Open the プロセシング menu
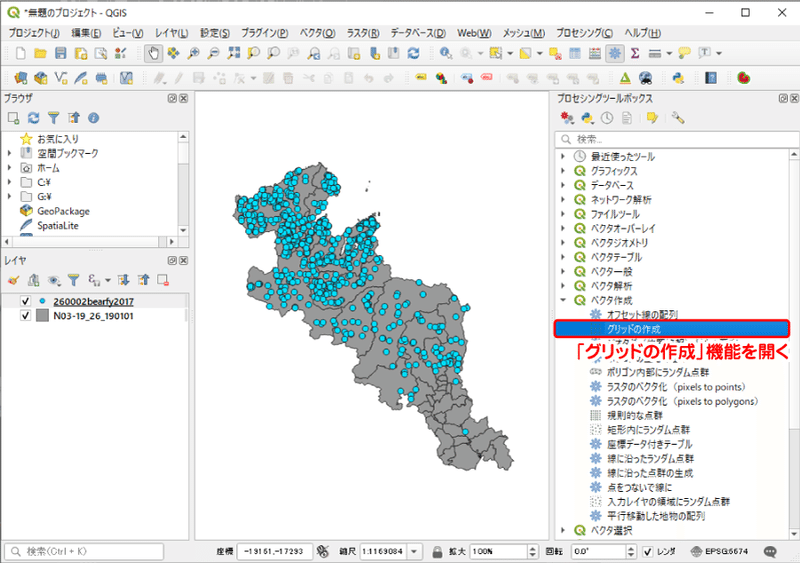Viewport: 800px width, 563px height. [x=584, y=33]
